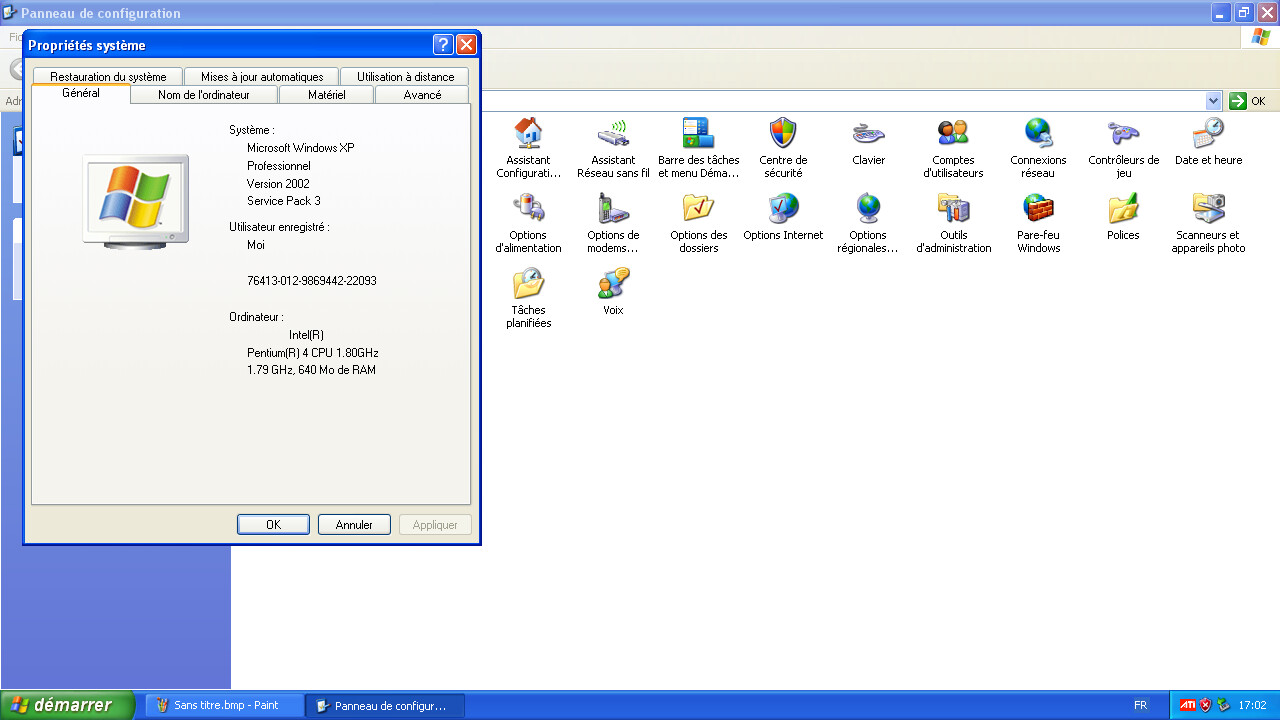Image resolution: width=1280 pixels, height=720 pixels.
Task: Click the help question mark in Propriétés système
Action: pos(444,45)
